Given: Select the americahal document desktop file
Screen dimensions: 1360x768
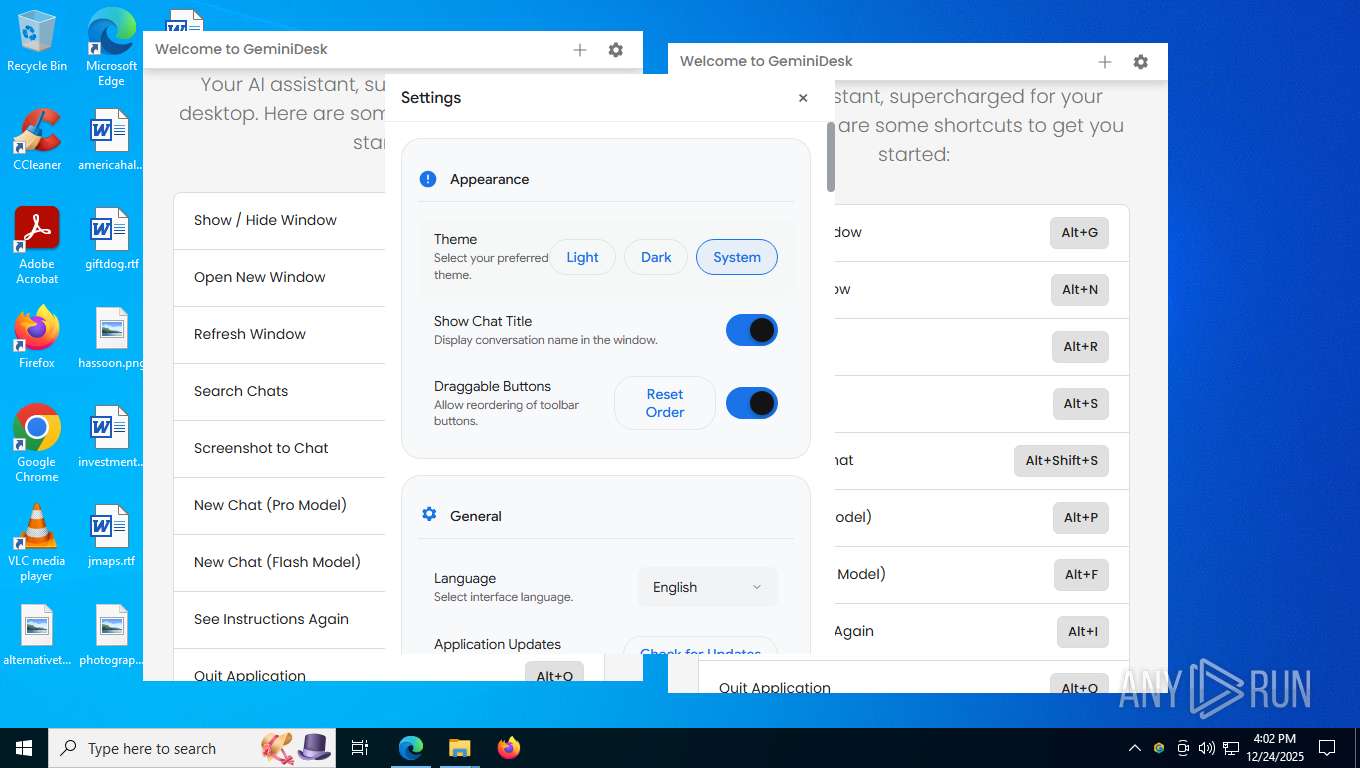Looking at the screenshot, I should click(111, 140).
